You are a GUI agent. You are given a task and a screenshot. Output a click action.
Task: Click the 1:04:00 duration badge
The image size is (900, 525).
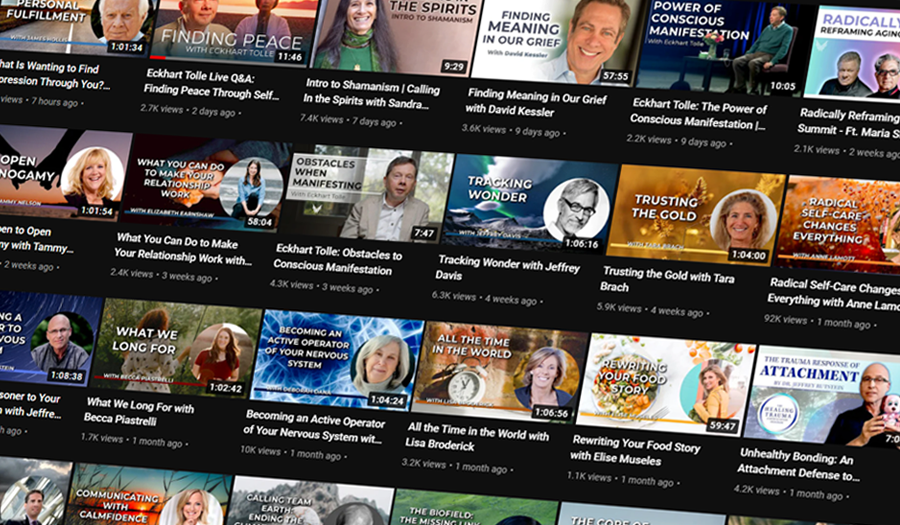748,255
